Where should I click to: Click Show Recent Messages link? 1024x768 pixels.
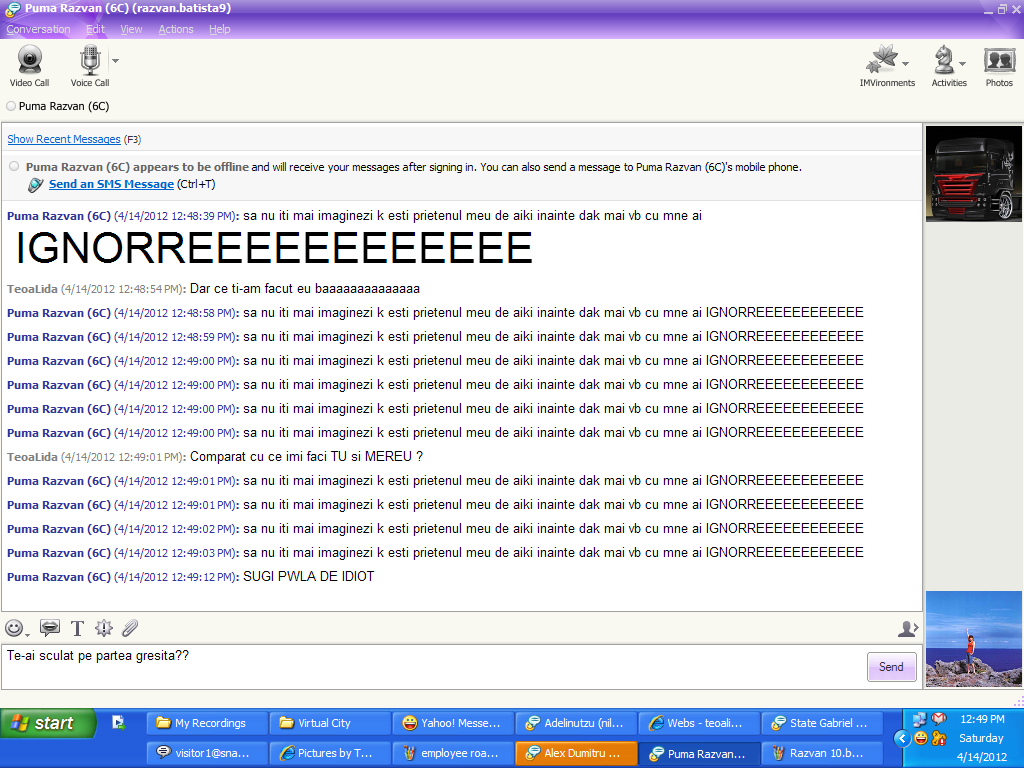tap(63, 139)
